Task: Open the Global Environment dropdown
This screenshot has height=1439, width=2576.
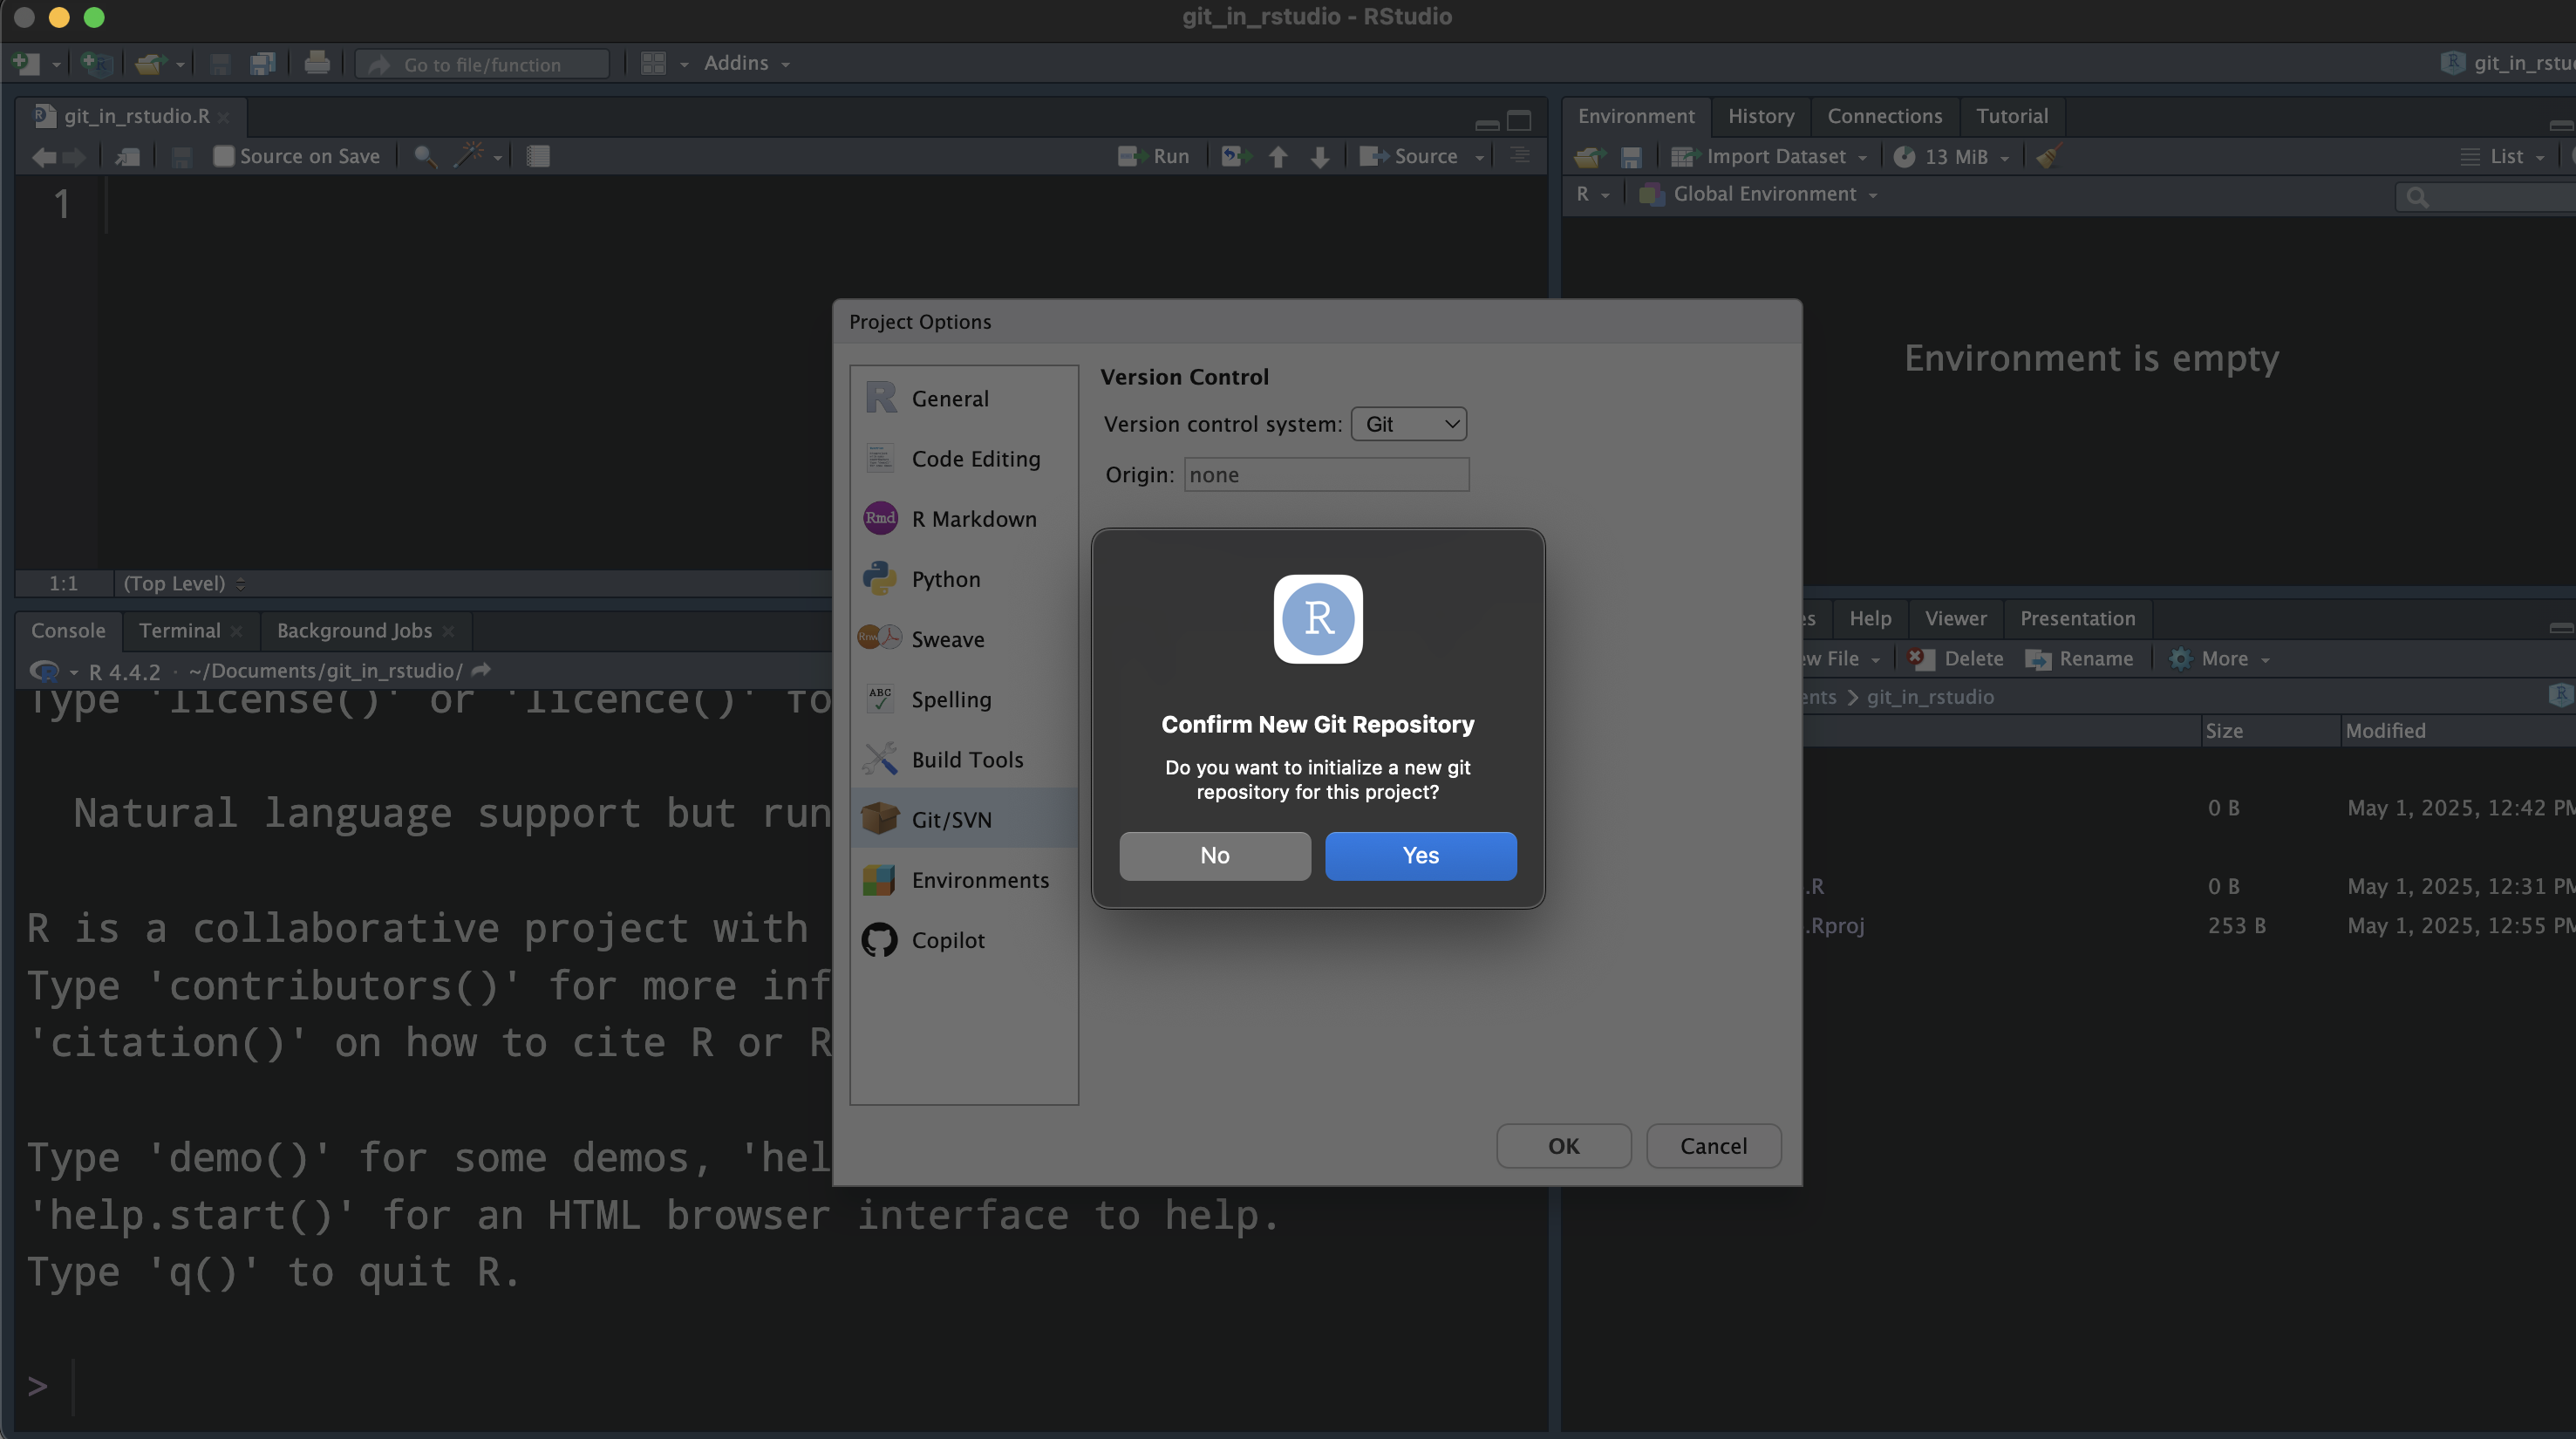Action: pyautogui.click(x=1765, y=194)
